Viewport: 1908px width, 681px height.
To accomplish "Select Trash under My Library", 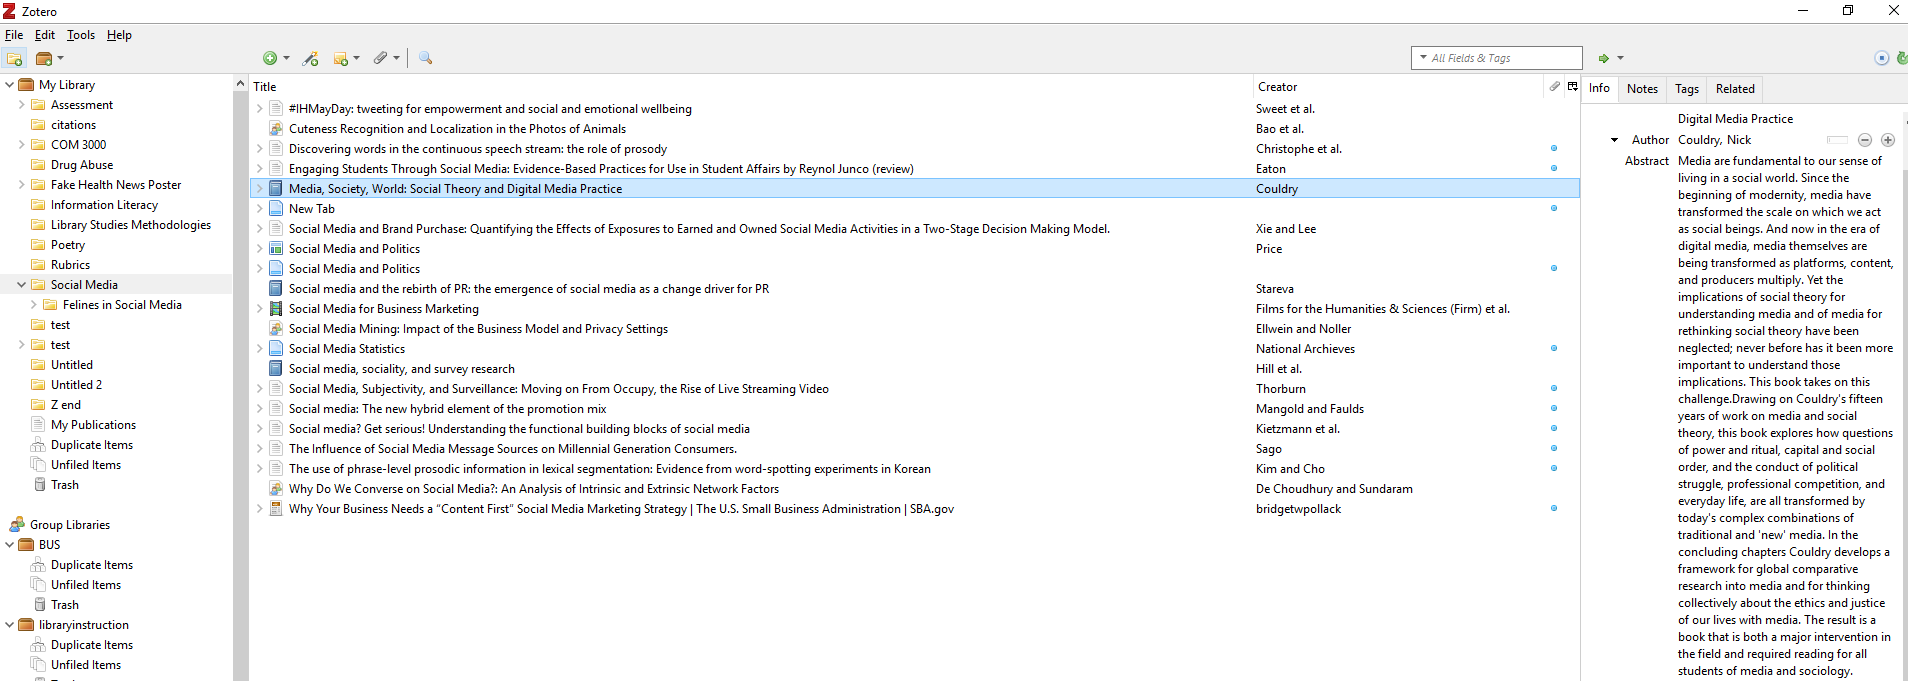I will (64, 485).
